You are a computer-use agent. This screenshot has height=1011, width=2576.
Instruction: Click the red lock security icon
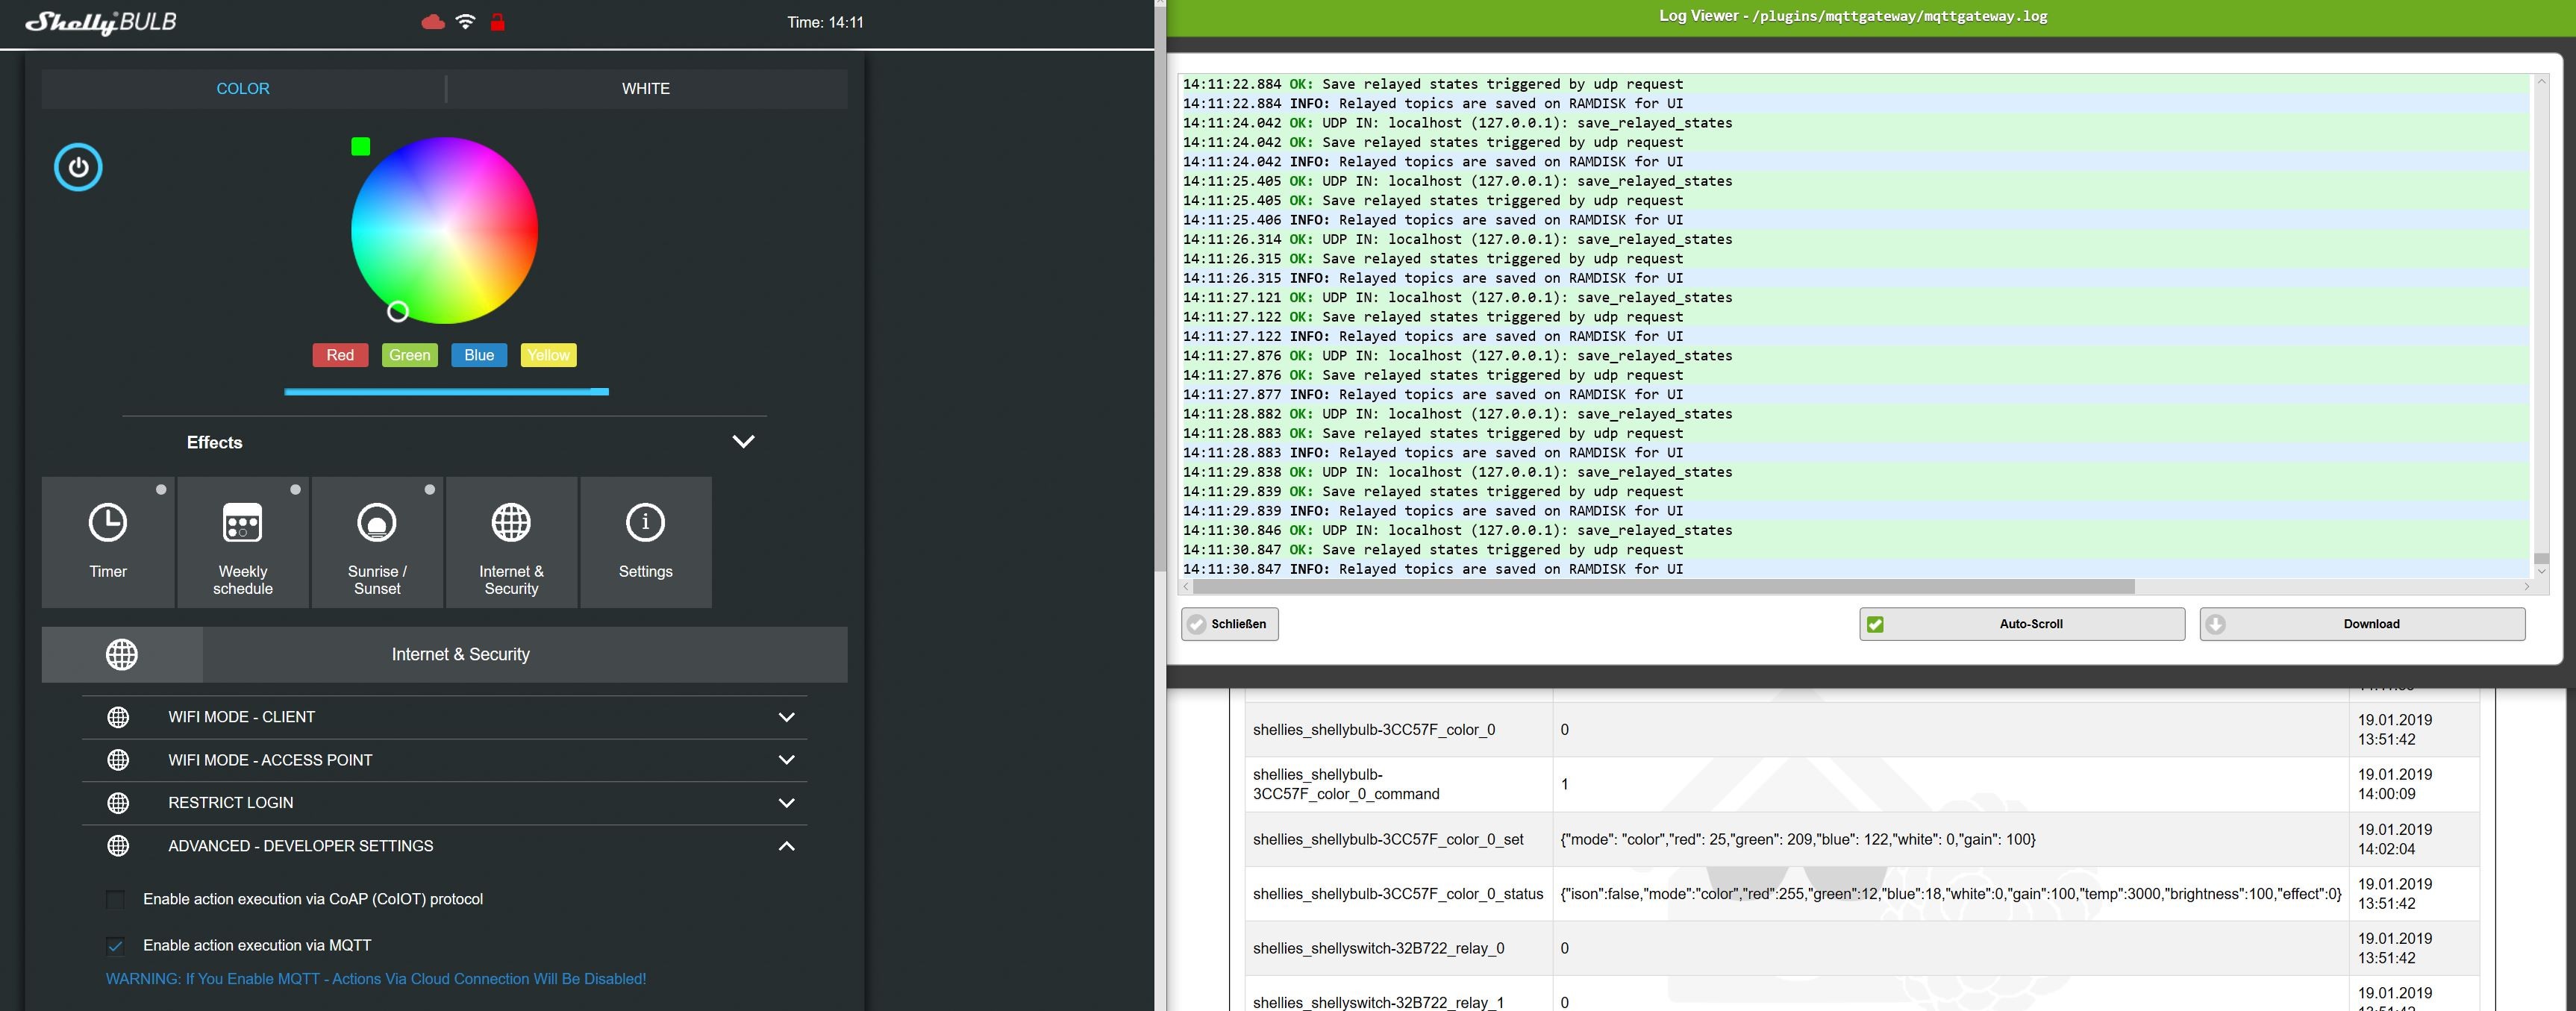[x=497, y=22]
